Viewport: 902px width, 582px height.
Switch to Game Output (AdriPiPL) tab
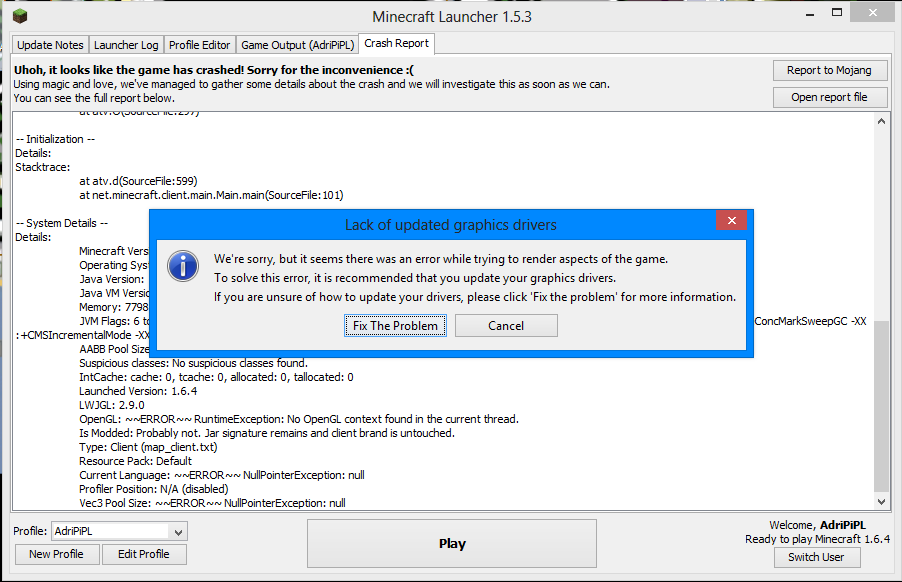297,45
